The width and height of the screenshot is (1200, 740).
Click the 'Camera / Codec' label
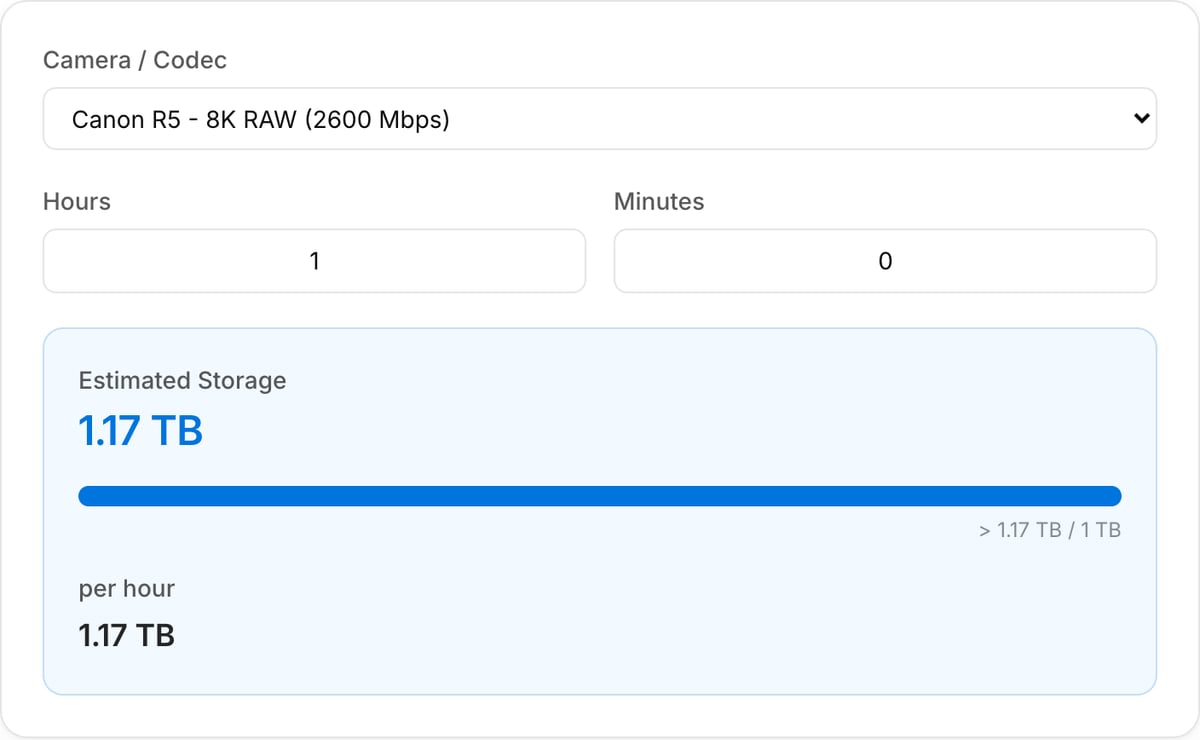coord(135,60)
